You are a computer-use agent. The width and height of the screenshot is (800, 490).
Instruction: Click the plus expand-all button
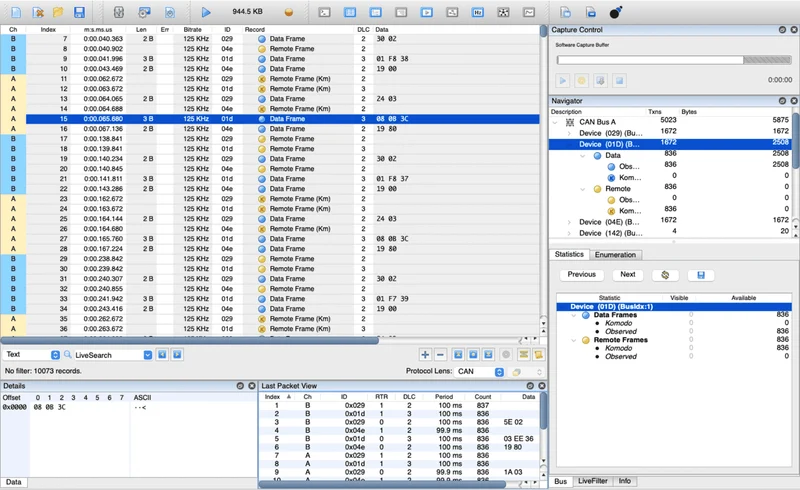(x=425, y=355)
